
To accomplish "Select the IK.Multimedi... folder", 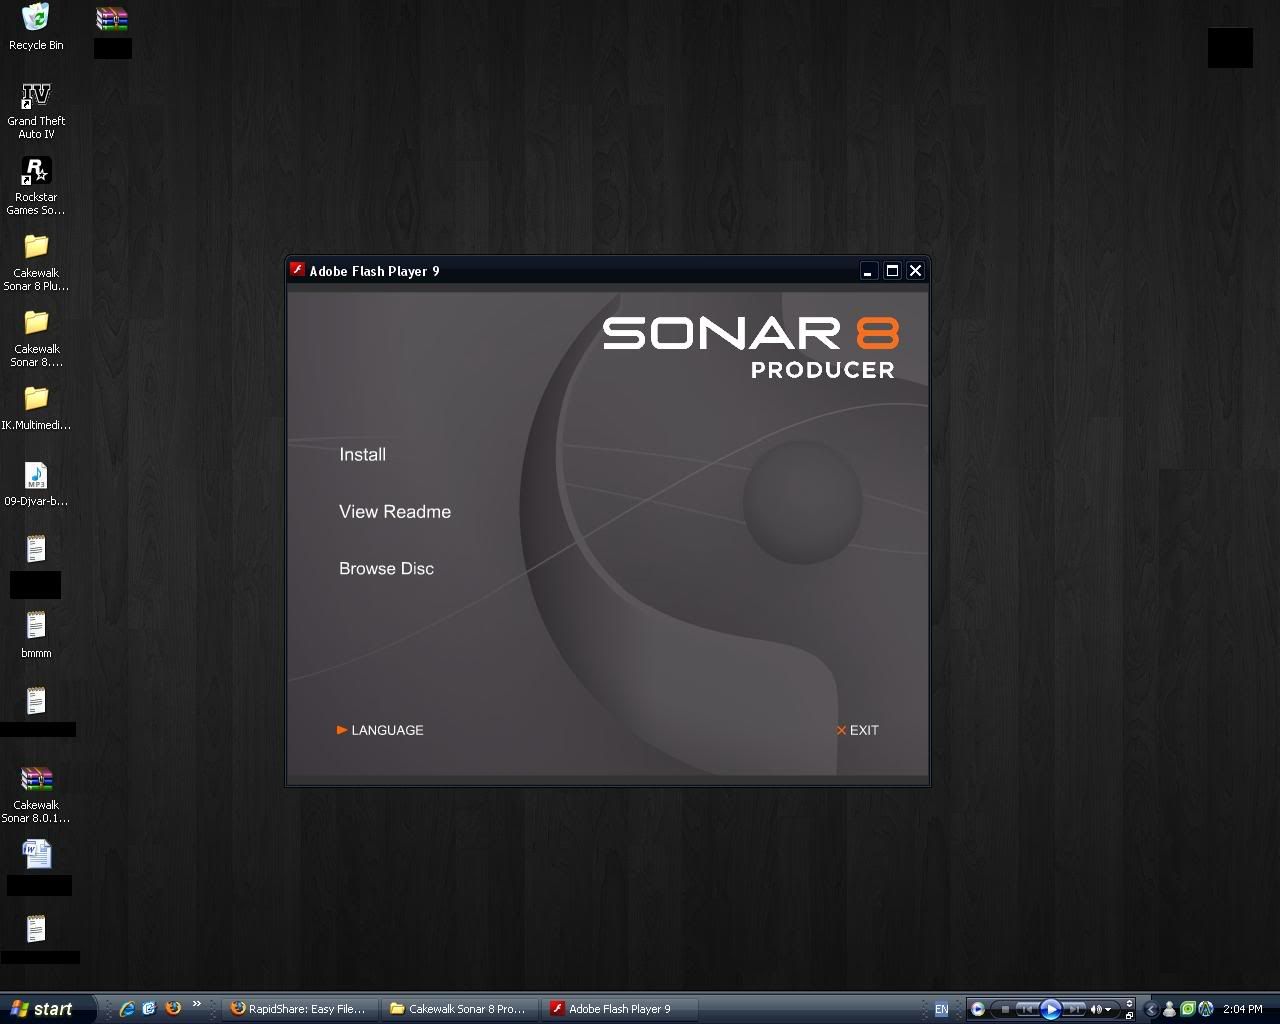I will pyautogui.click(x=36, y=408).
